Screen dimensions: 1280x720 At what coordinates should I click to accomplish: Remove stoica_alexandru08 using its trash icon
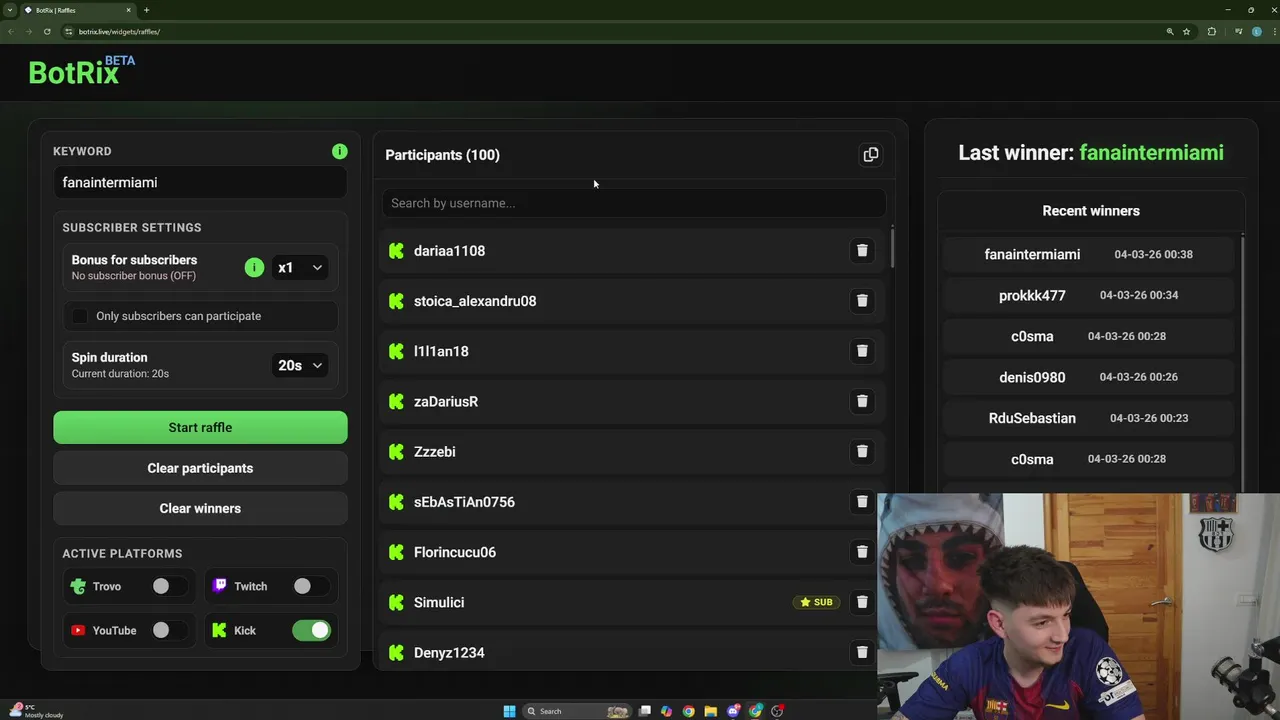[862, 301]
